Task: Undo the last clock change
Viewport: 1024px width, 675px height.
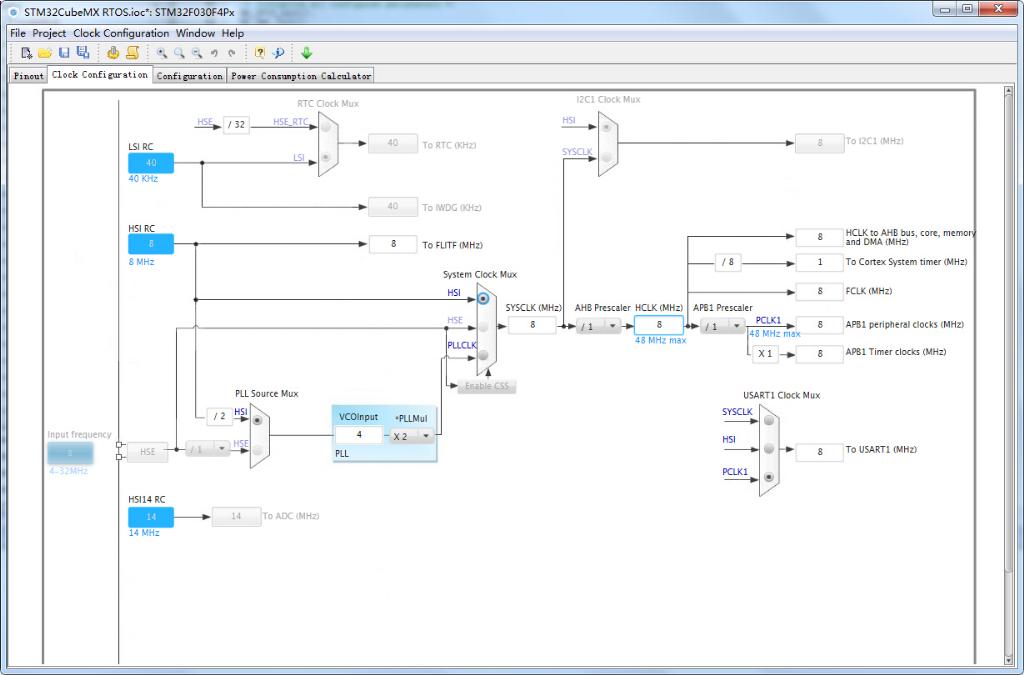Action: 214,53
